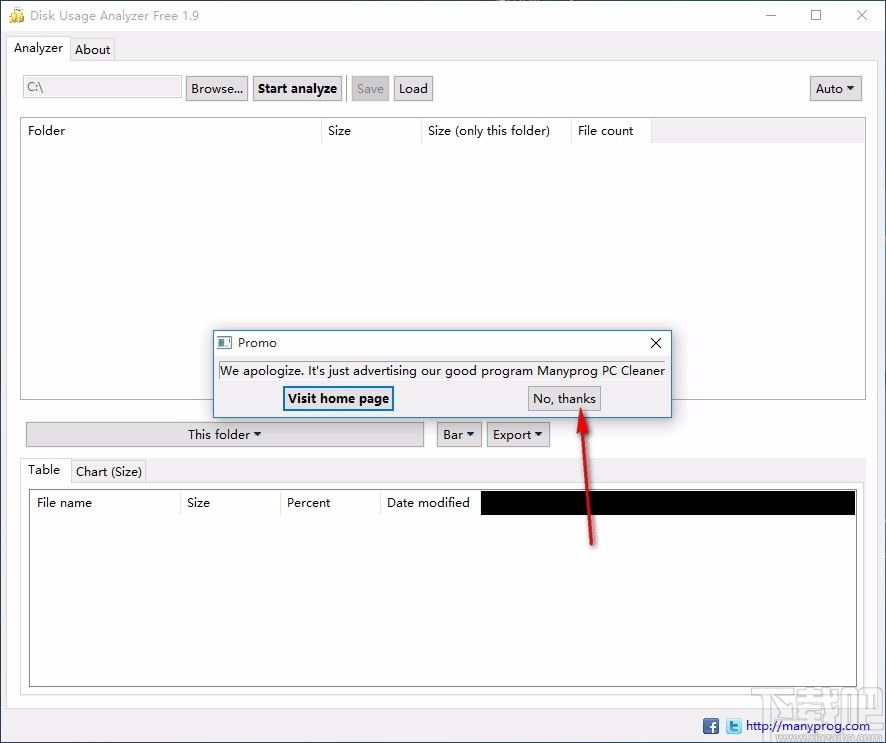Viewport: 886px width, 743px height.
Task: Open the Bar dropdown
Action: [x=459, y=434]
